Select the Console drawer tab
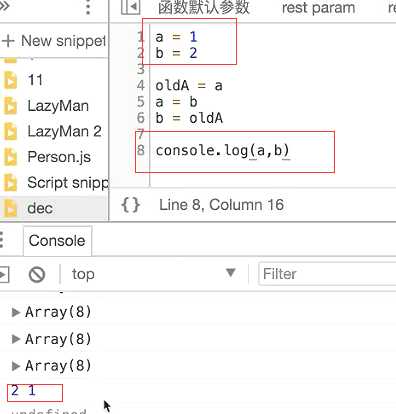The image size is (396, 414). [x=57, y=241]
